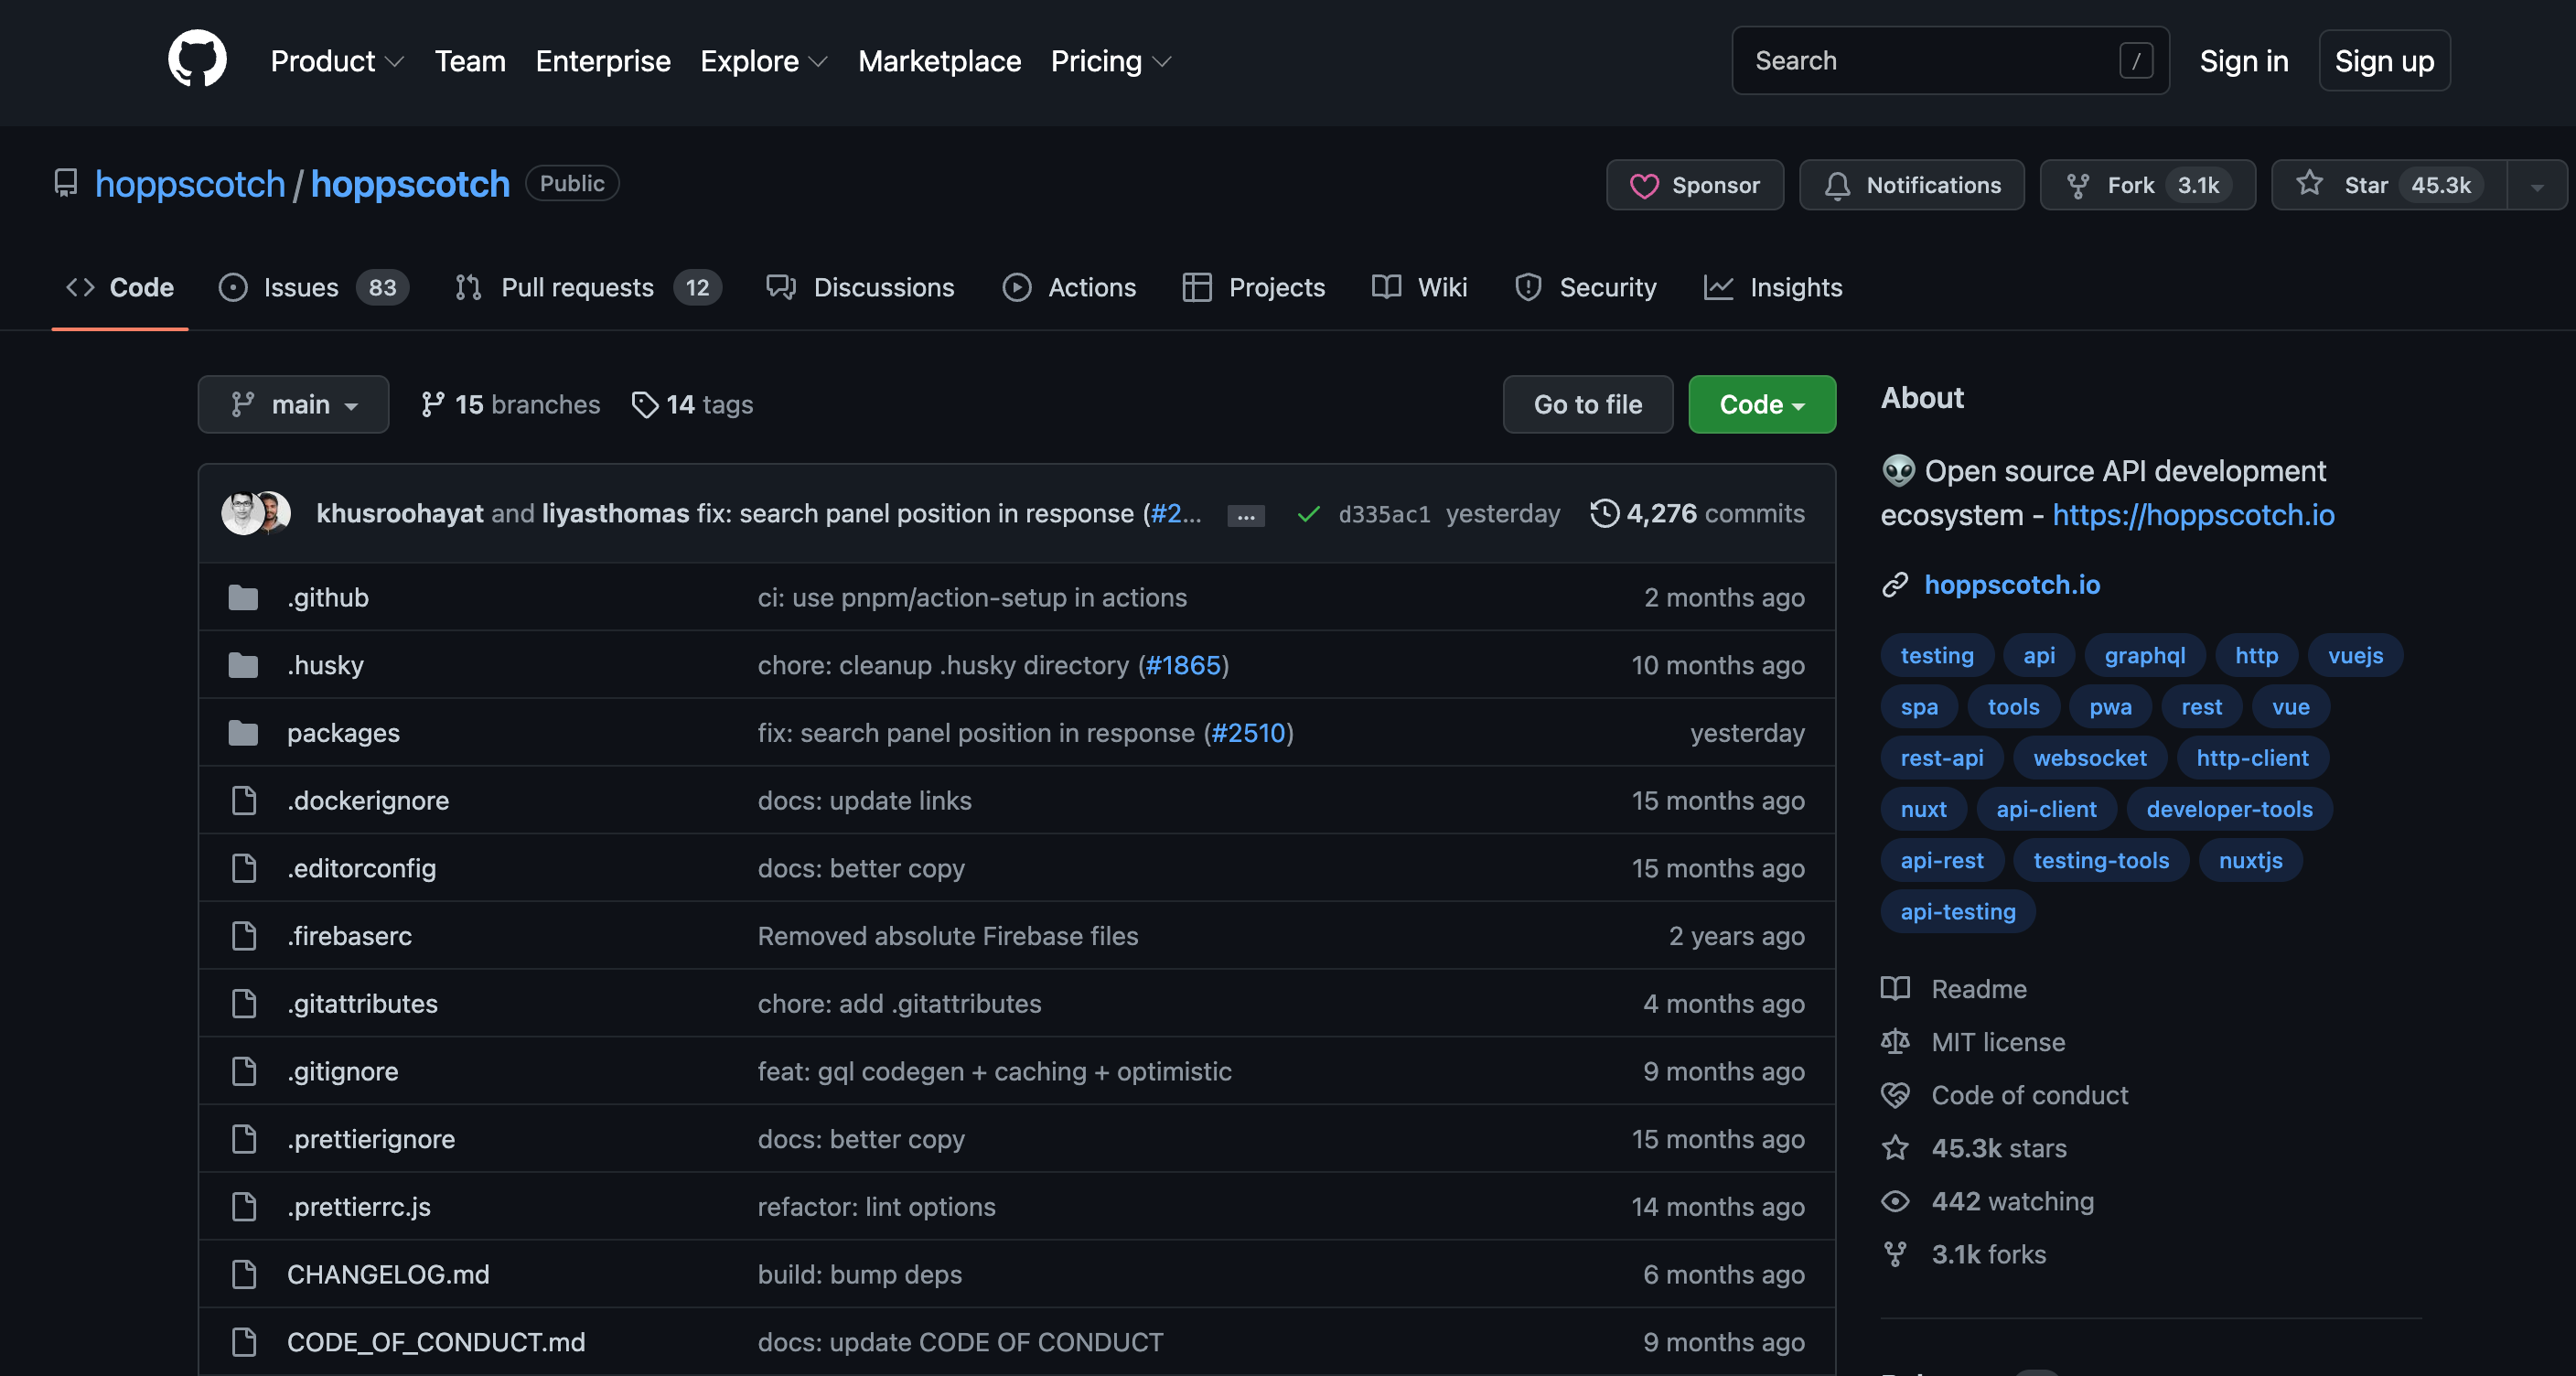The height and width of the screenshot is (1376, 2576).
Task: Focus the Search input field
Action: (x=1930, y=61)
